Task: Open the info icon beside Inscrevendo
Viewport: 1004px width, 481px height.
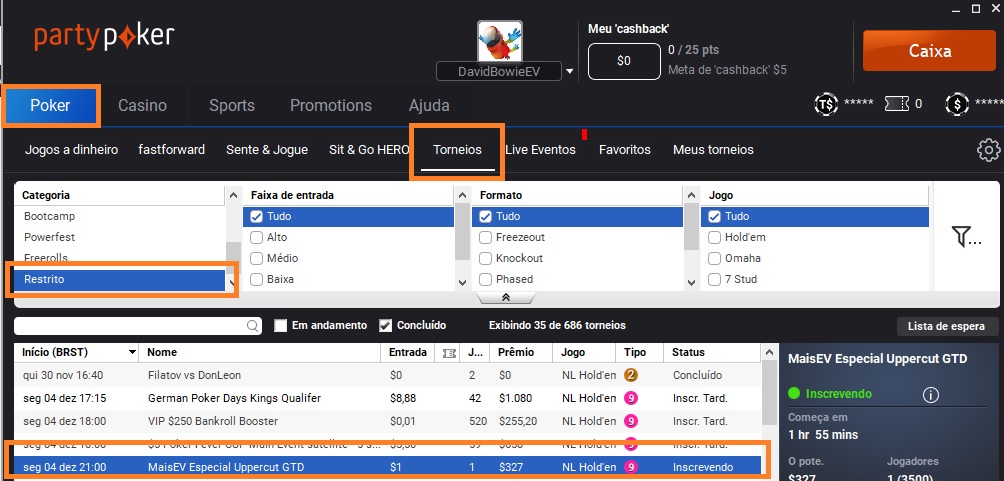Action: click(930, 395)
